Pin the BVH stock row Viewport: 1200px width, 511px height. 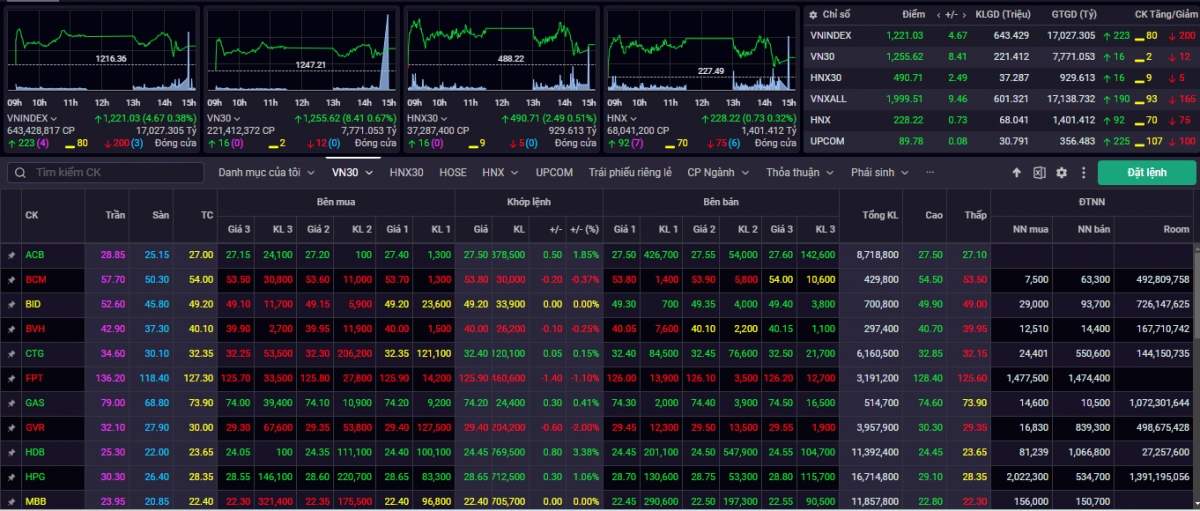pos(12,328)
